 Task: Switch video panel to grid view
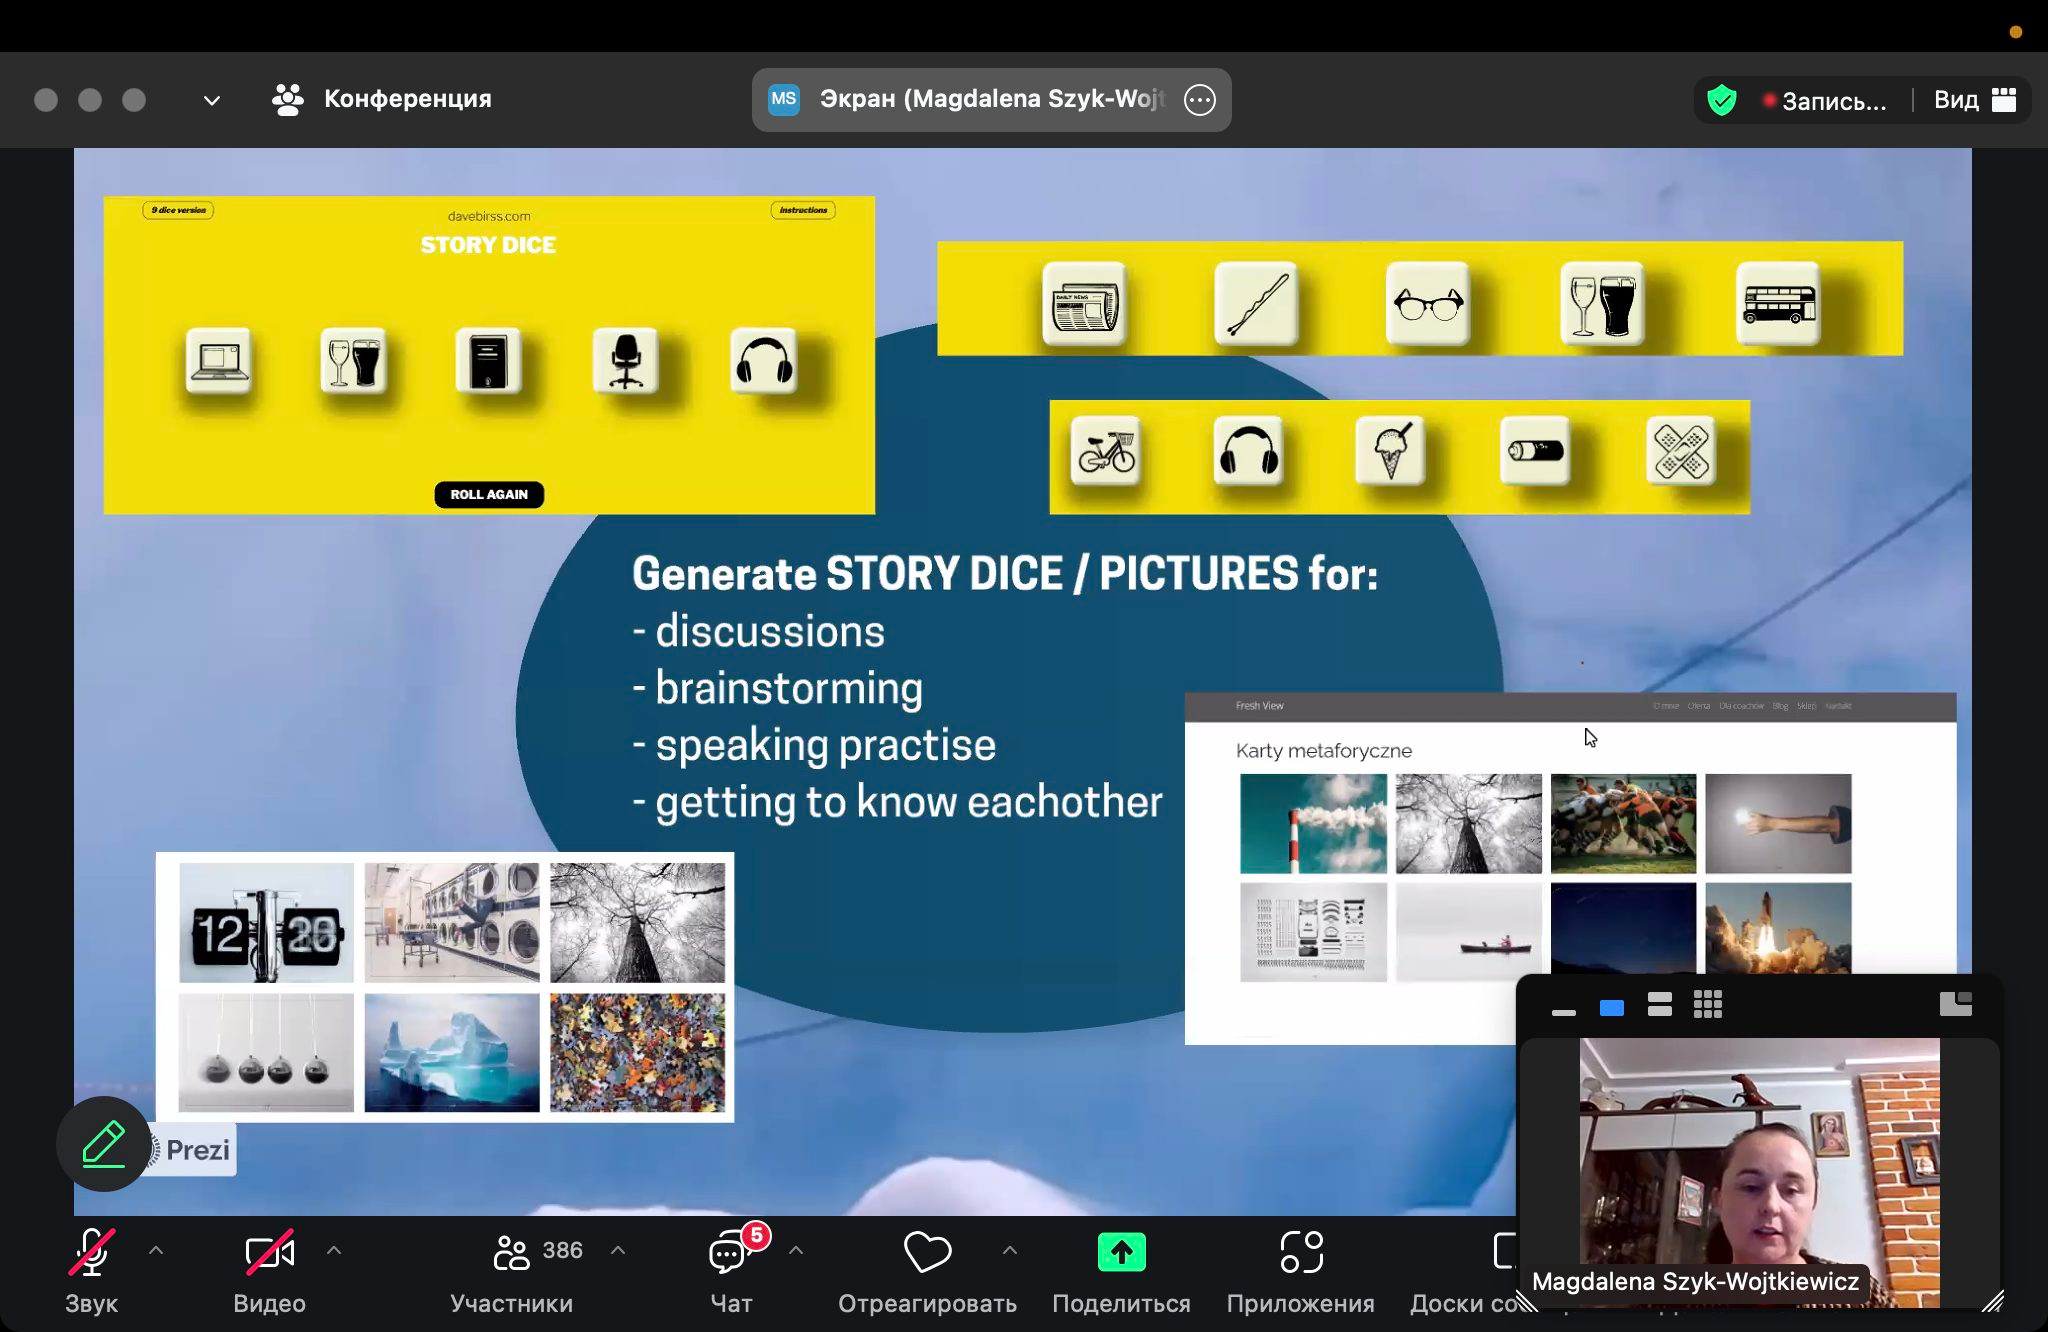click(1707, 1005)
